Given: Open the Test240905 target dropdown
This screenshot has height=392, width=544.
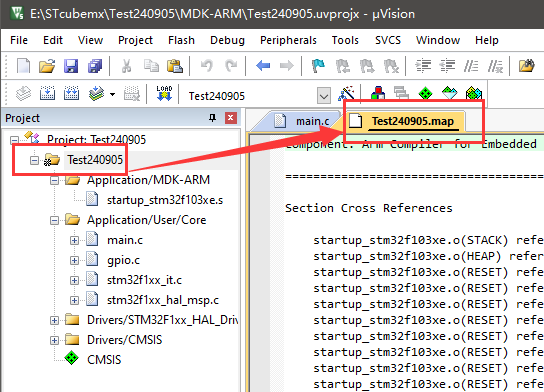Looking at the screenshot, I should [324, 96].
